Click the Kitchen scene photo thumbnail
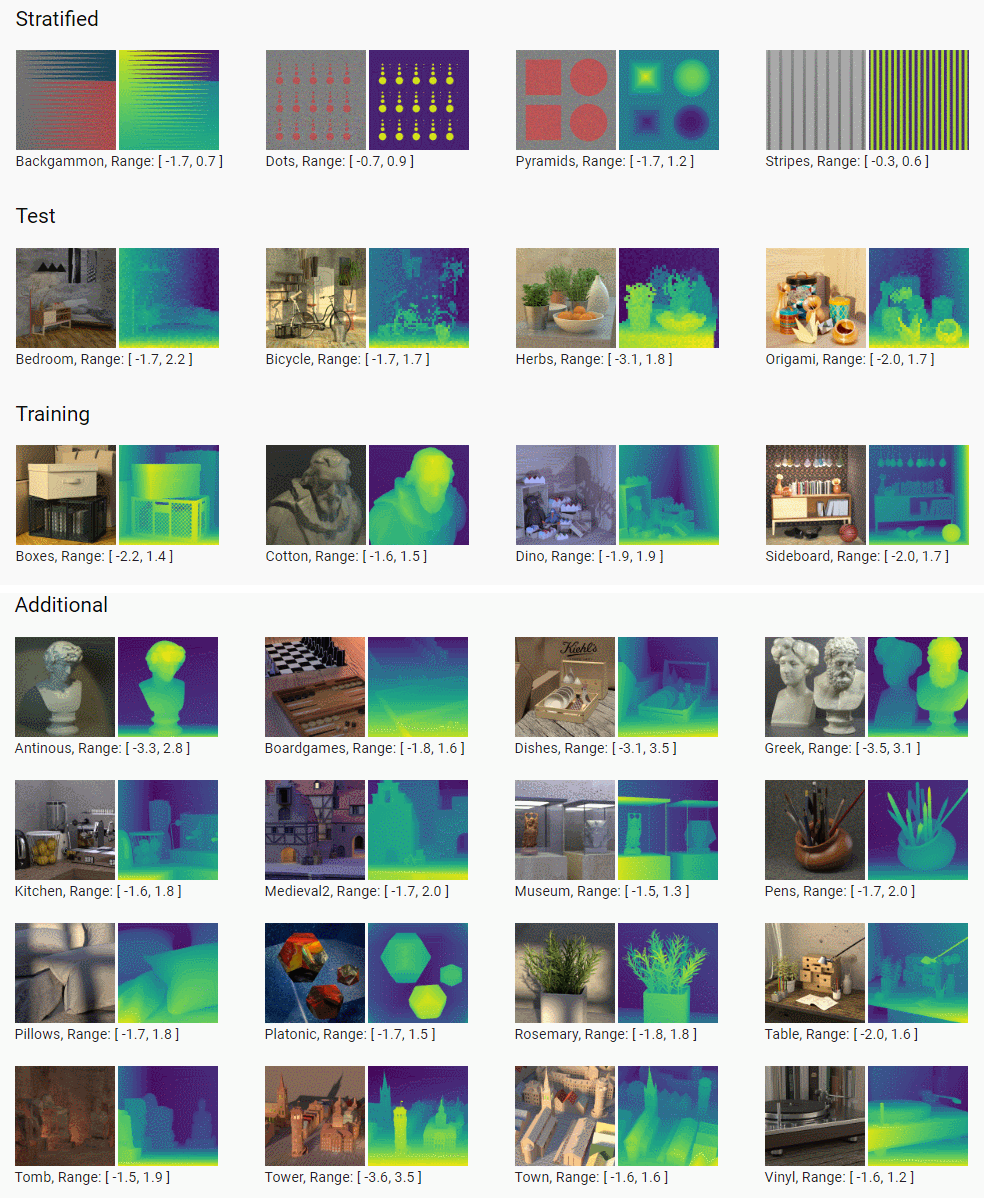This screenshot has height=1200, width=984. (x=65, y=830)
